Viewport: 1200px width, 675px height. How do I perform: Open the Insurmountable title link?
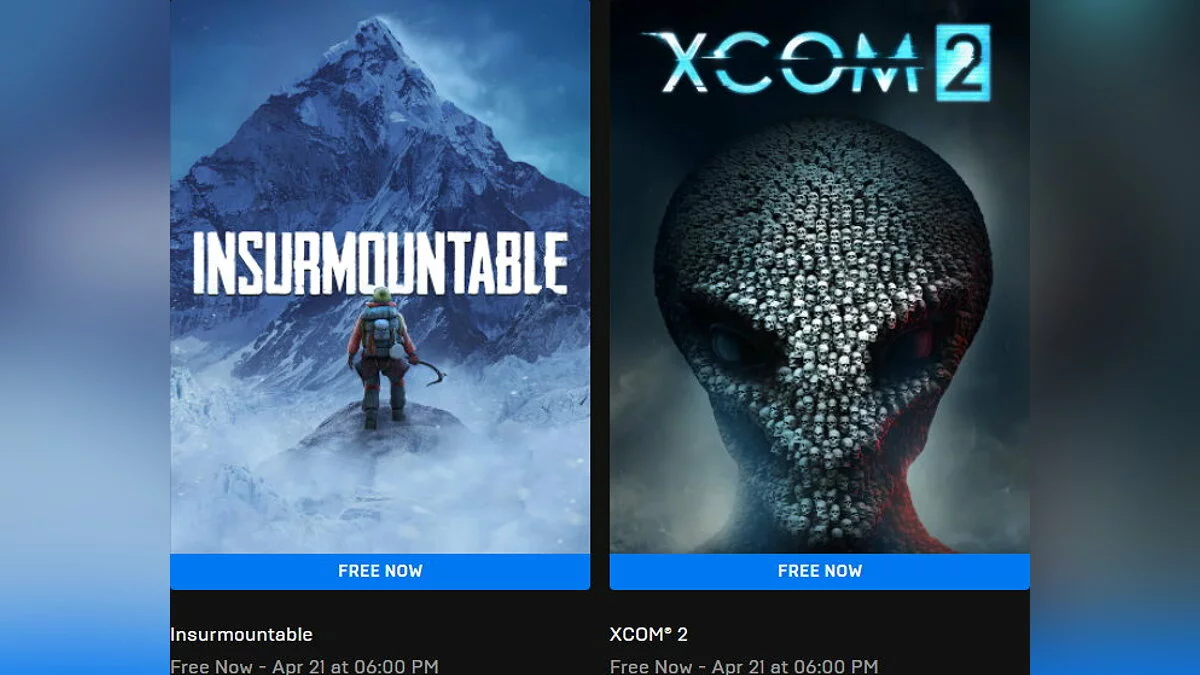click(241, 634)
